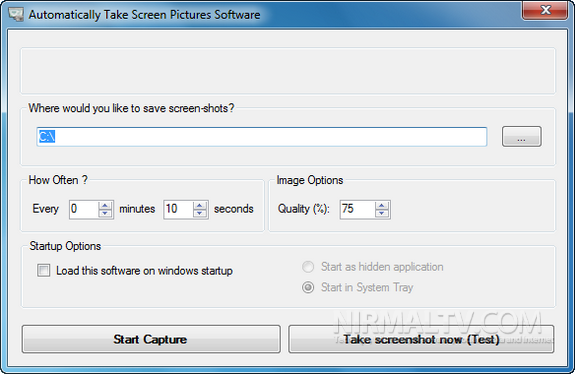Click the 'Quality (%):' label
Viewport: 575px width, 374px height.
pyautogui.click(x=304, y=209)
